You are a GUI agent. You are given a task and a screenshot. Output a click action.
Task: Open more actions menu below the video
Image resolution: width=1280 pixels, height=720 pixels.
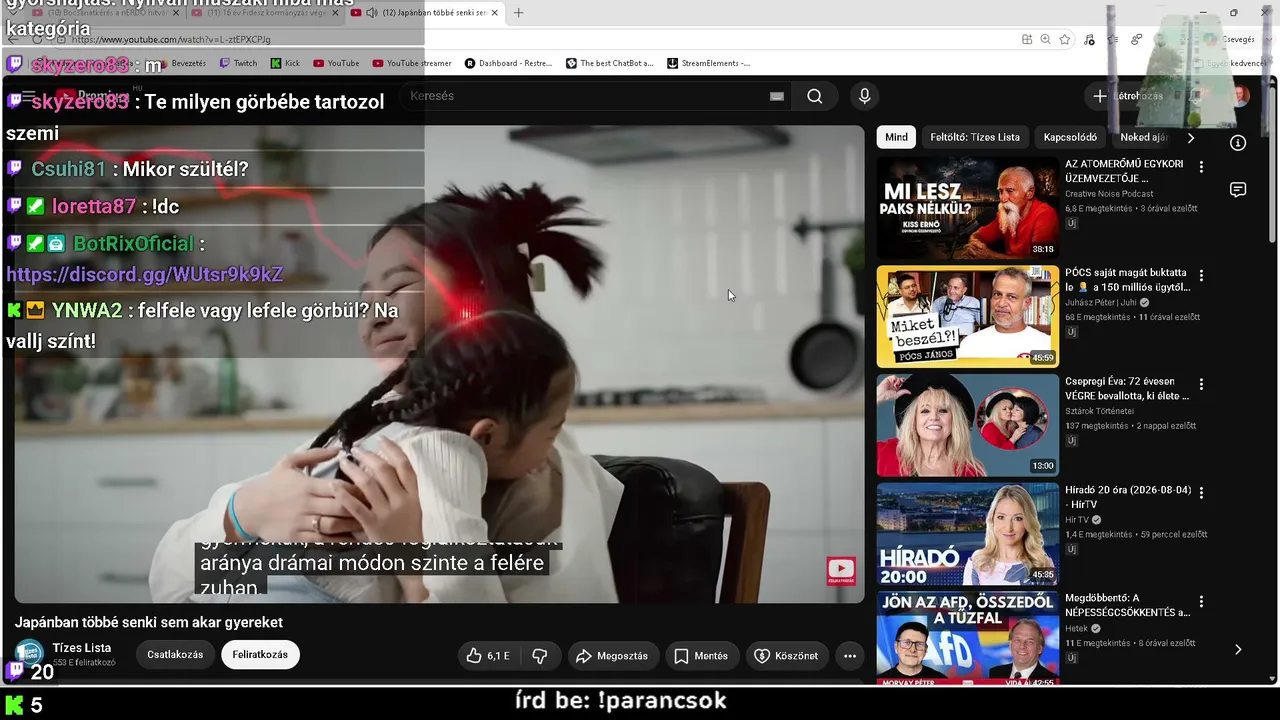[x=850, y=656]
